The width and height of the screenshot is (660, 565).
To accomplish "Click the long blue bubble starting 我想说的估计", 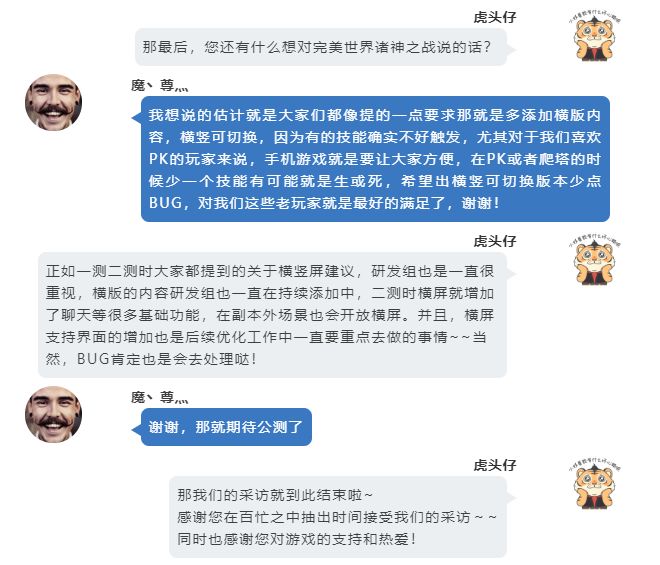I will 375,159.
